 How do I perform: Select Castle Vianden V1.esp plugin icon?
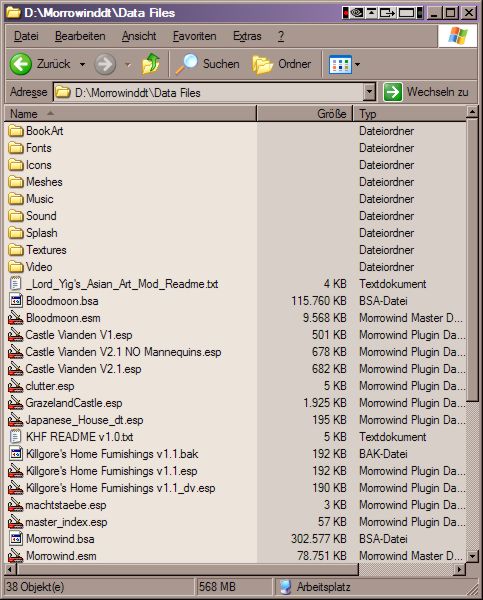click(16, 335)
